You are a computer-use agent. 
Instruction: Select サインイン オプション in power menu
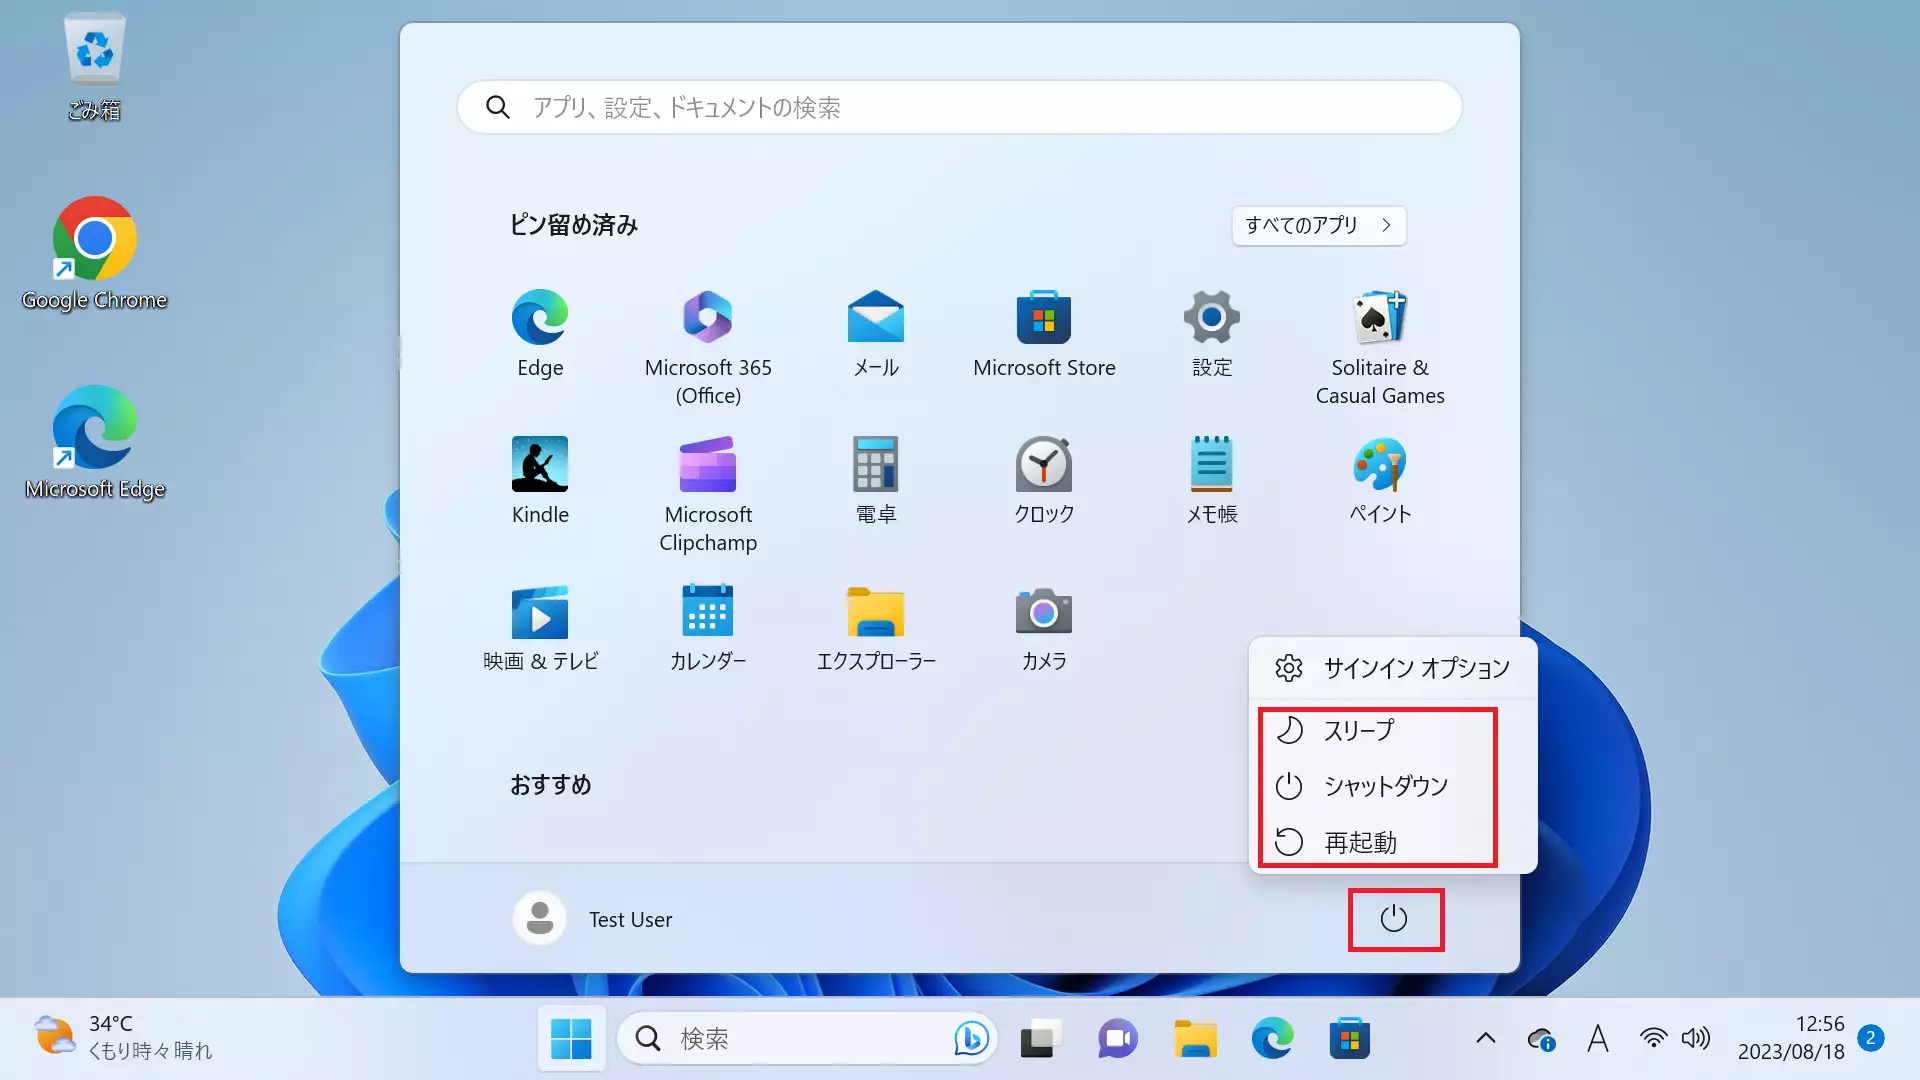coord(1393,668)
